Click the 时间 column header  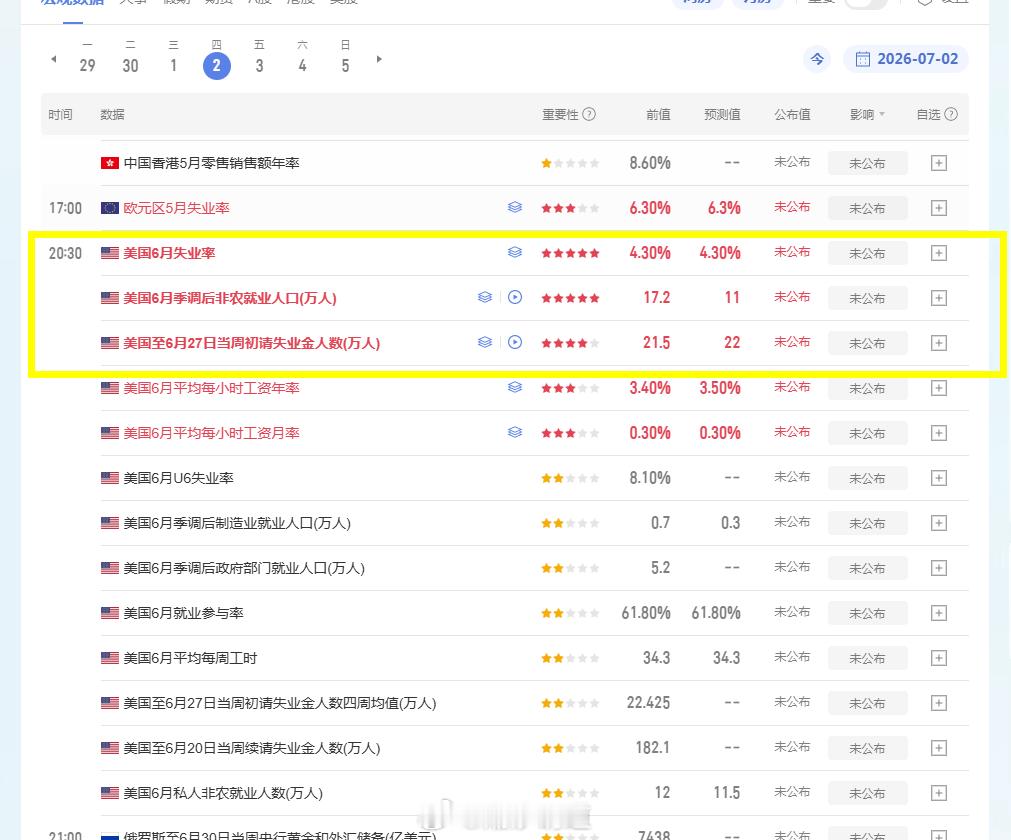pyautogui.click(x=61, y=115)
